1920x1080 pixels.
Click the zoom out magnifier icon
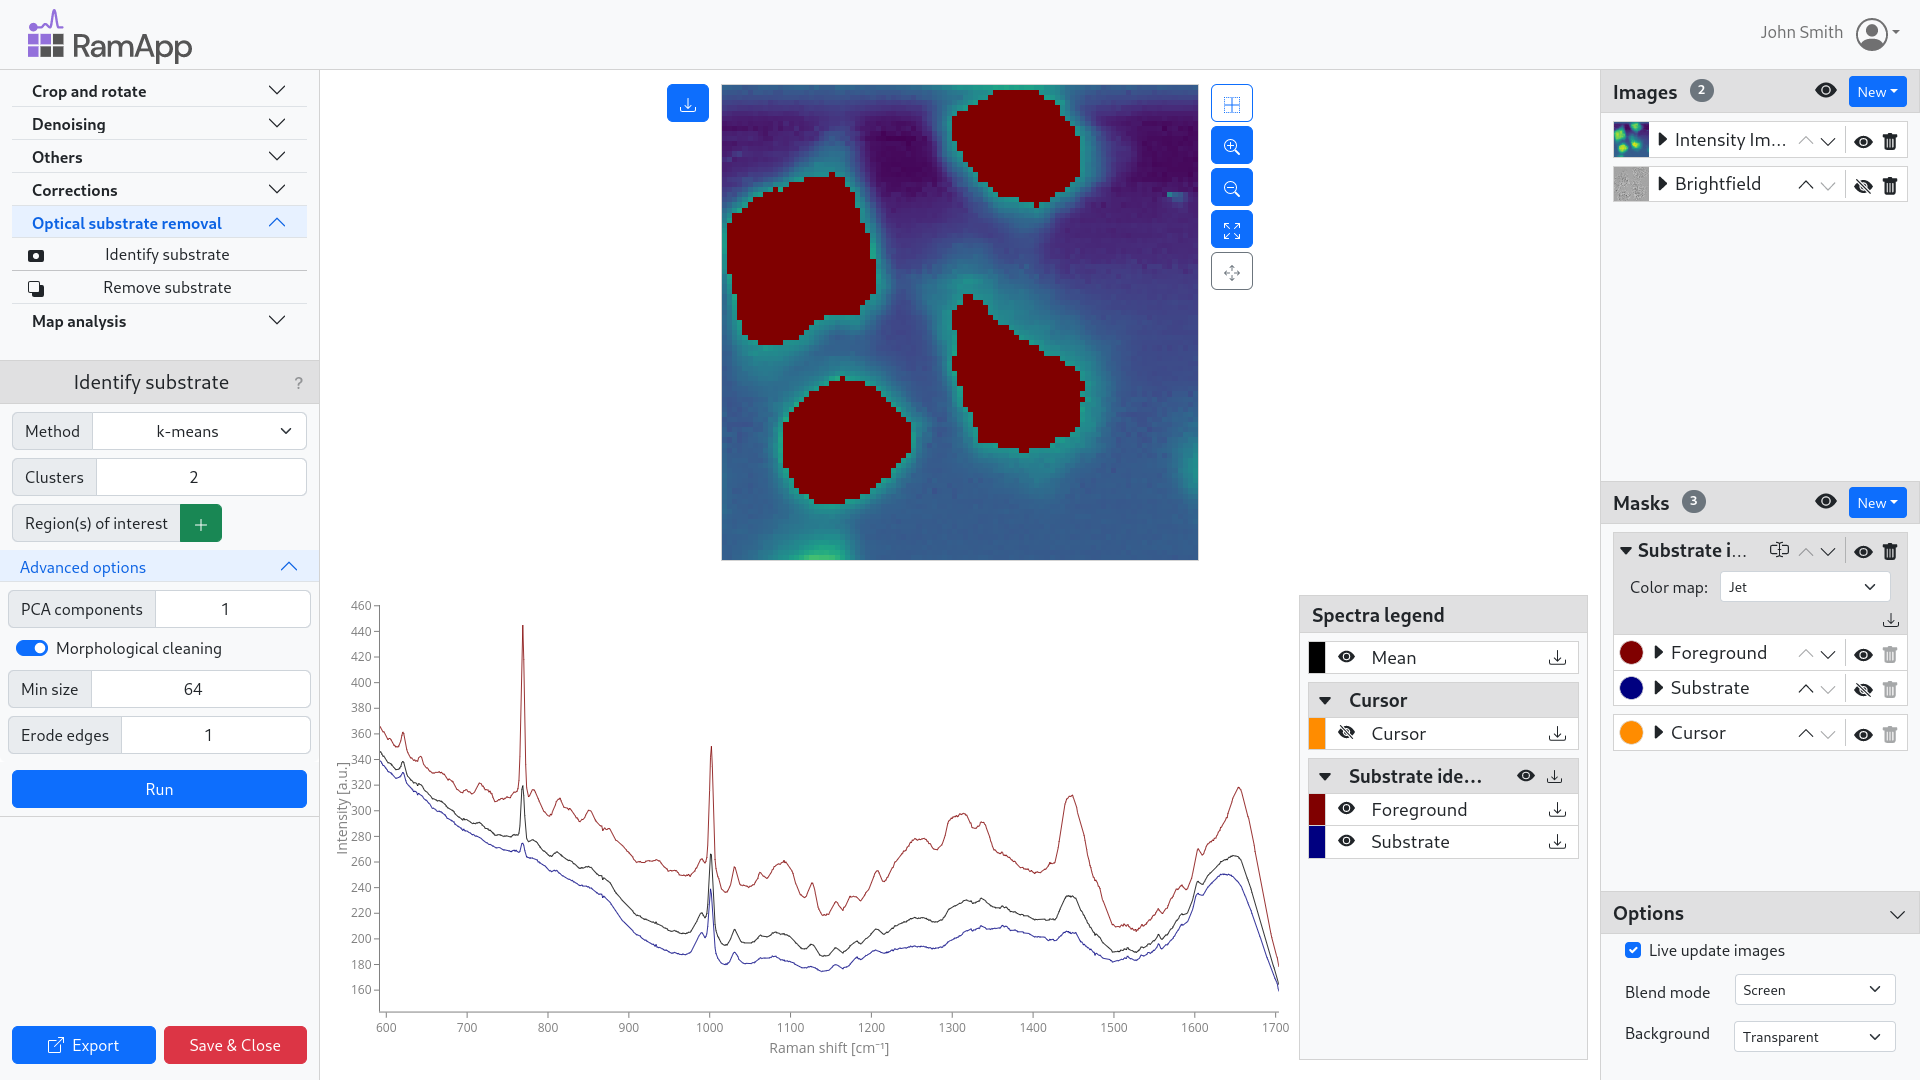click(x=1232, y=188)
